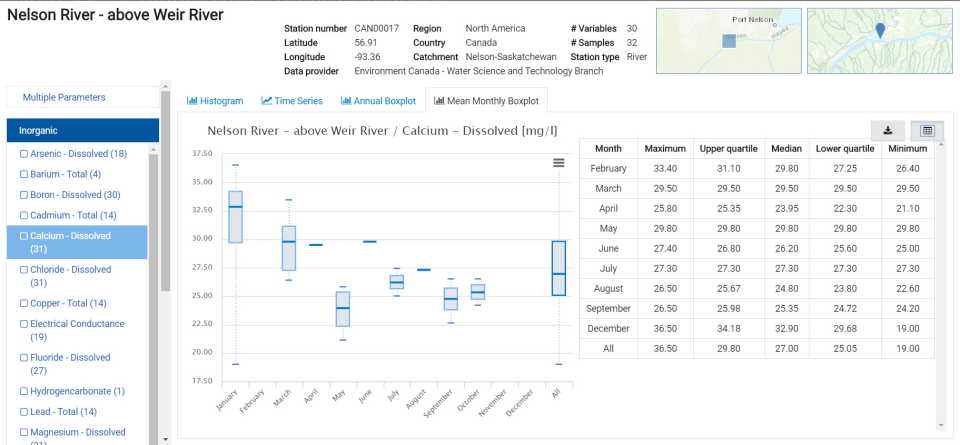Click the July boxplot box
The height and width of the screenshot is (445, 960).
point(397,282)
